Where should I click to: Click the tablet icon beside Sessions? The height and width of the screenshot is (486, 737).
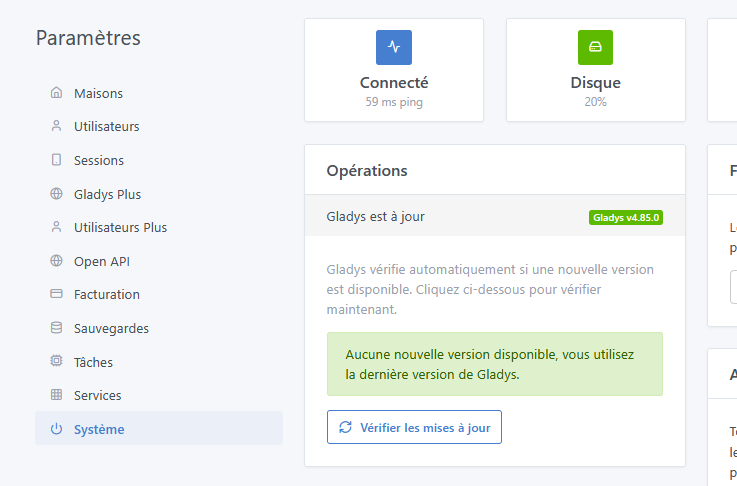(x=56, y=160)
